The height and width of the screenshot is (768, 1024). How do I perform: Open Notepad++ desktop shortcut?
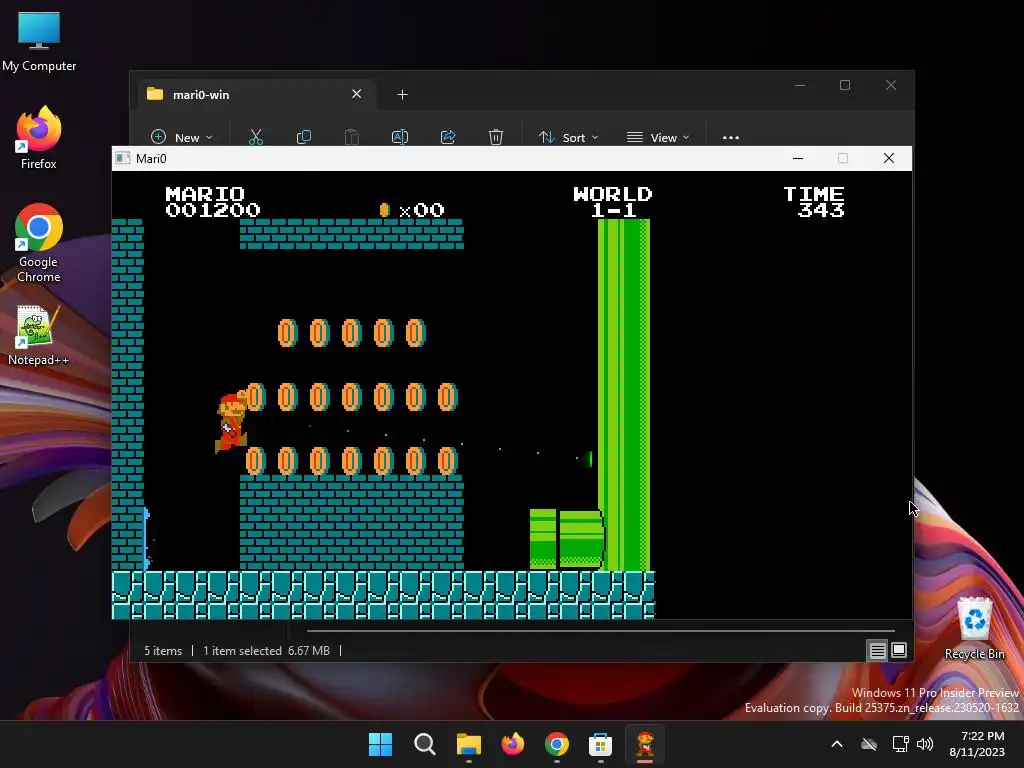point(39,335)
